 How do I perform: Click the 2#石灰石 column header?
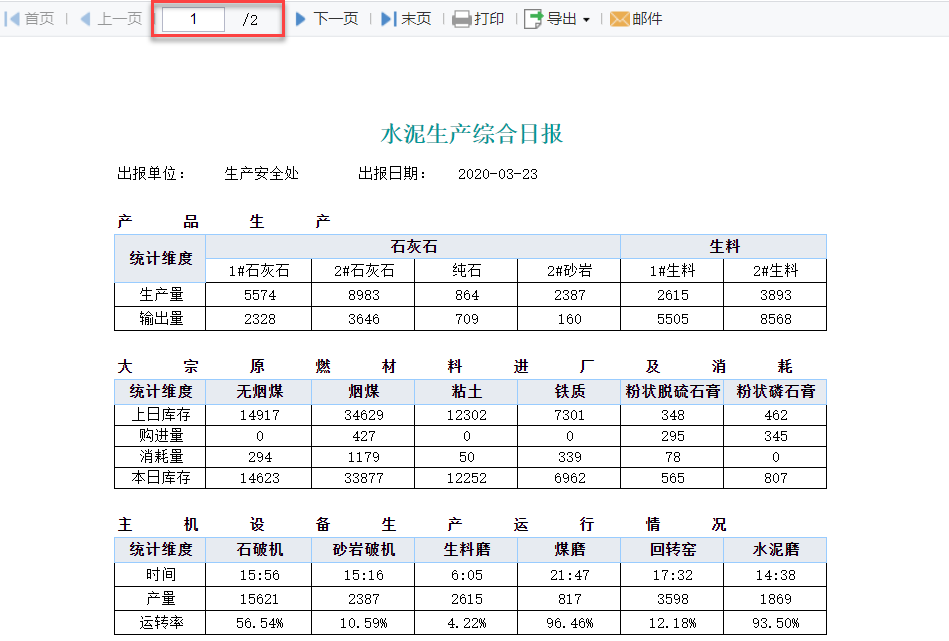click(x=363, y=271)
